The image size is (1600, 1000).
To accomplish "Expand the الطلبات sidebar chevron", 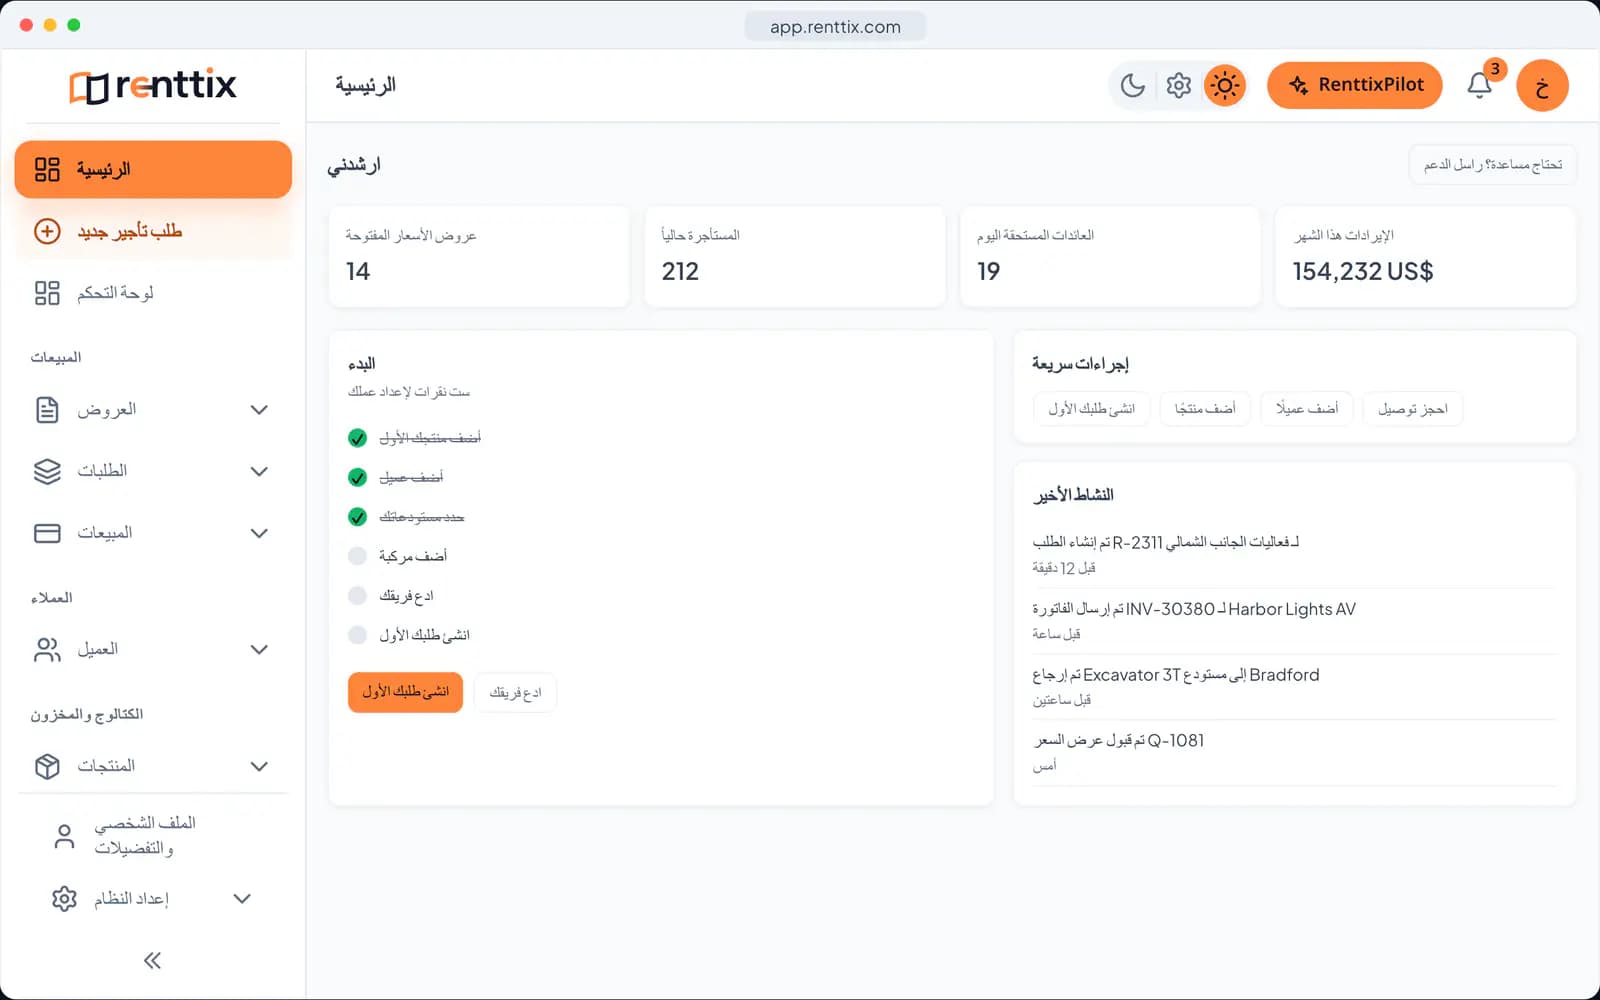I will [x=259, y=471].
